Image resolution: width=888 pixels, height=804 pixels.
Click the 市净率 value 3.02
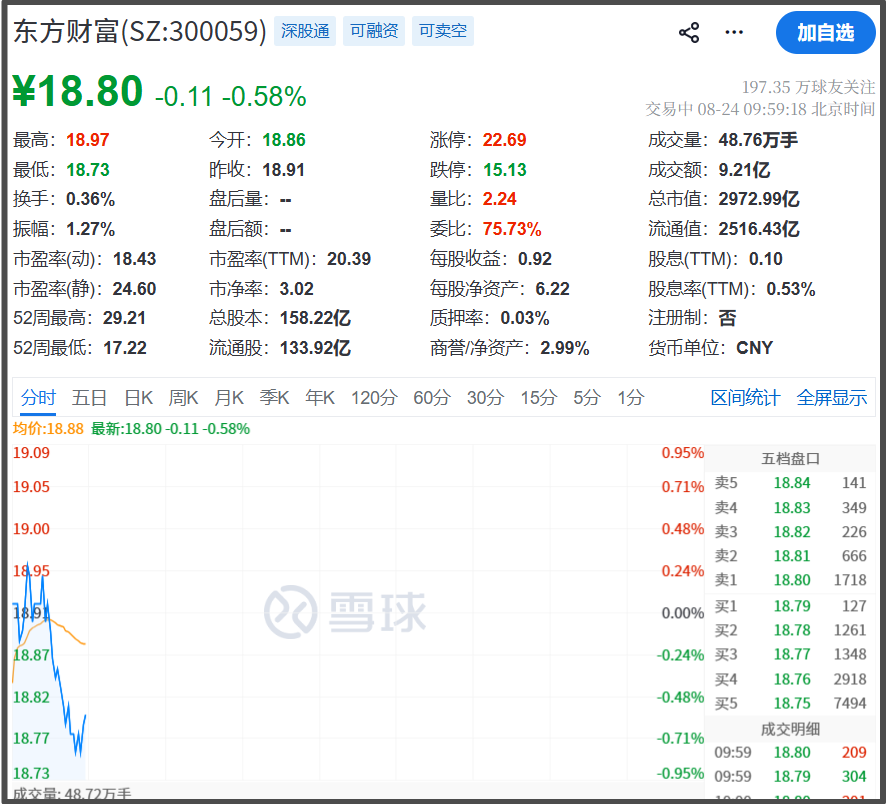tap(297, 289)
